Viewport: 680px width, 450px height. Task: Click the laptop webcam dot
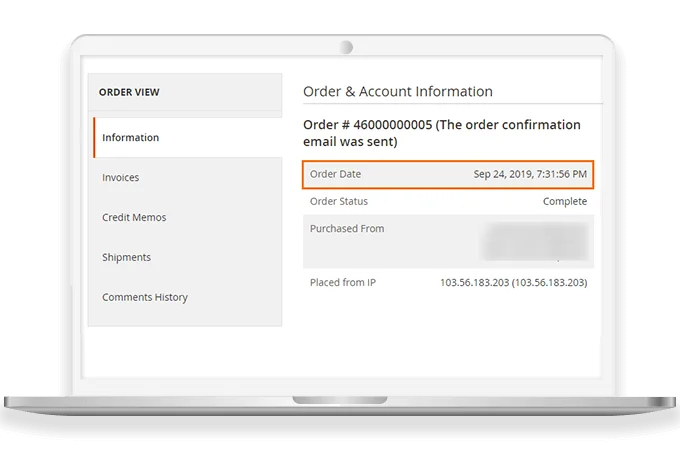(346, 47)
